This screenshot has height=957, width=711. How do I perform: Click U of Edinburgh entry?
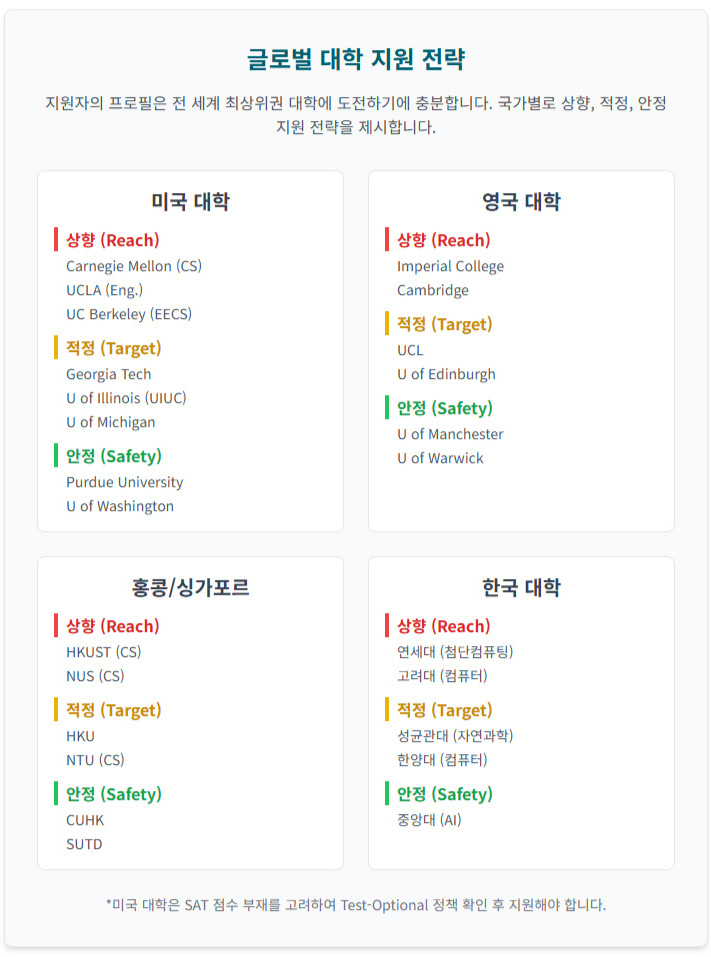click(446, 374)
